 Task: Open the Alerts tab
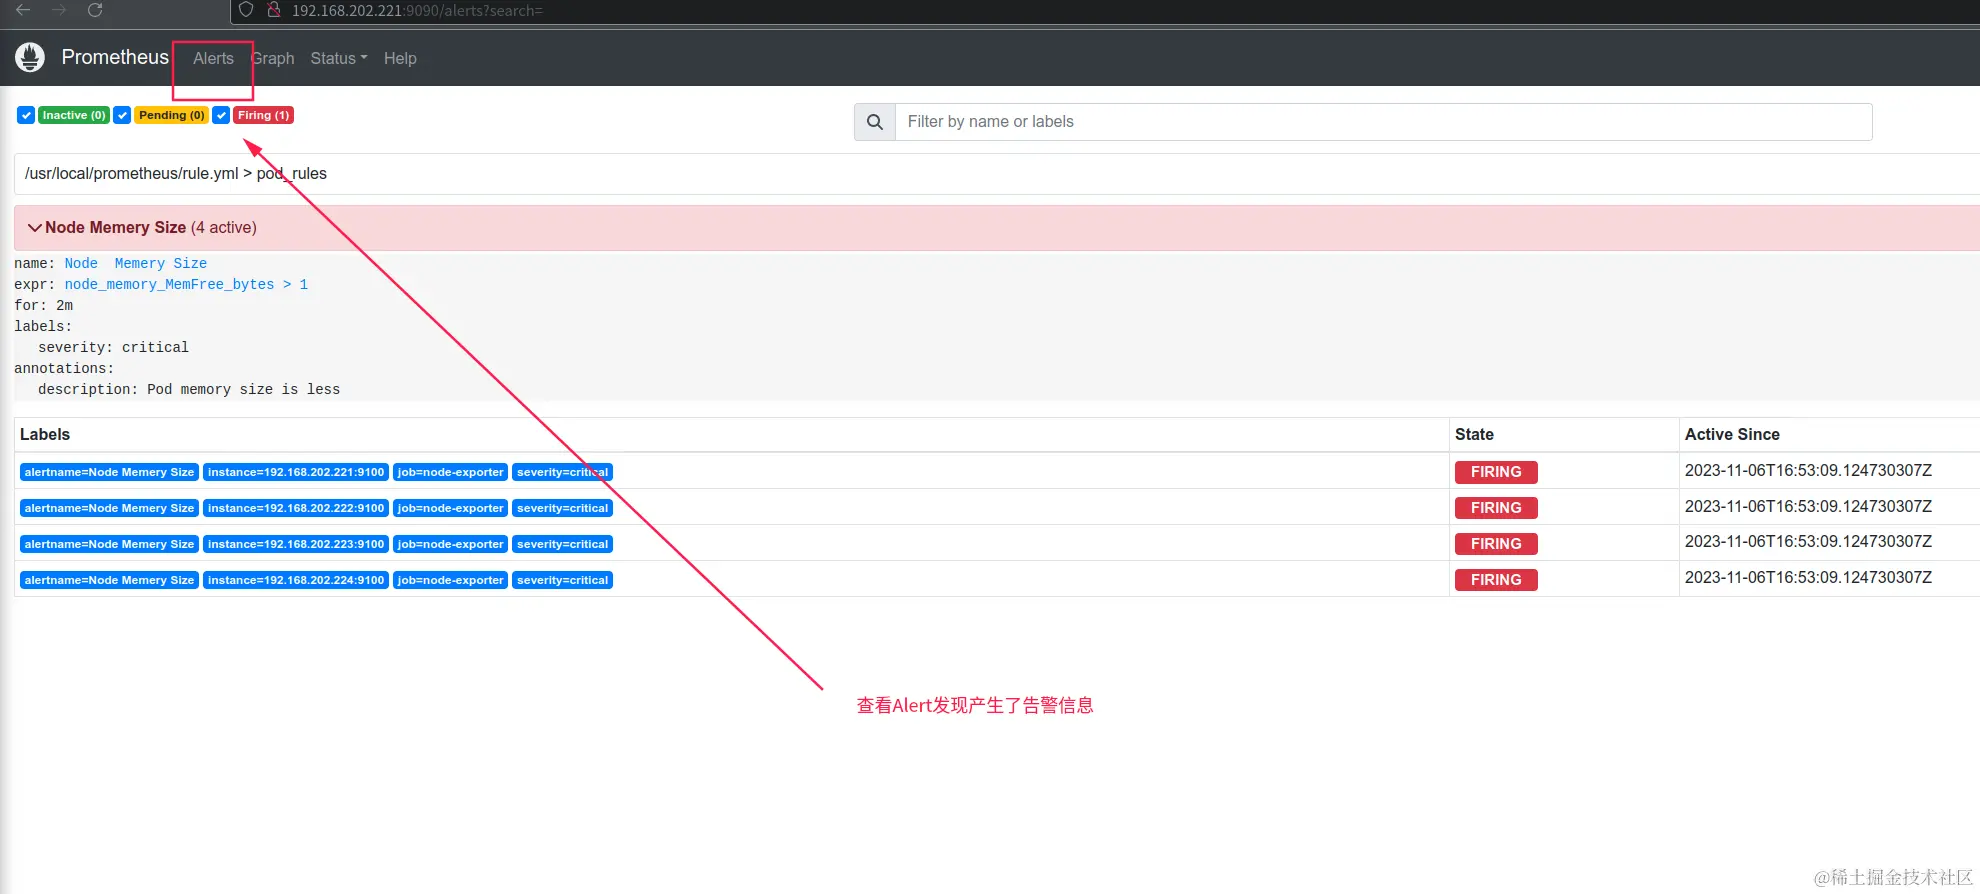pos(213,58)
